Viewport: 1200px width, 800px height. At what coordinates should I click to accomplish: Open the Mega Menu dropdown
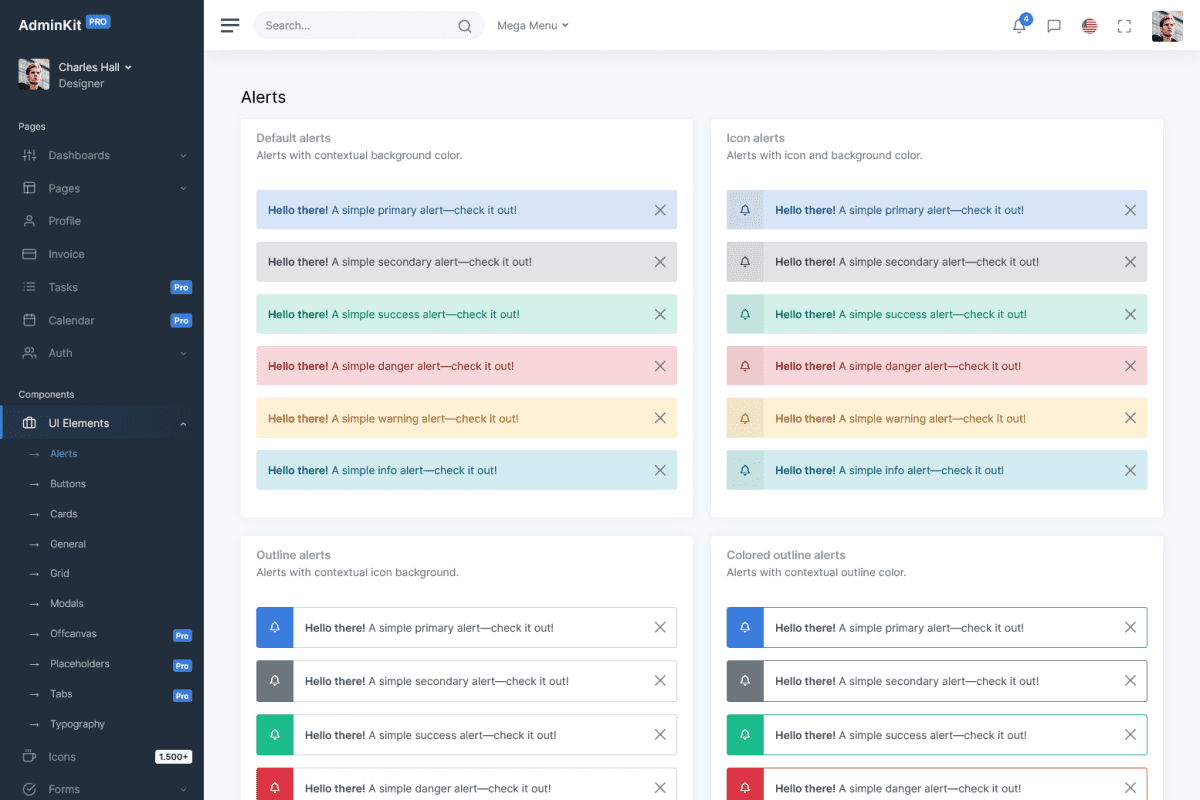[x=533, y=26]
